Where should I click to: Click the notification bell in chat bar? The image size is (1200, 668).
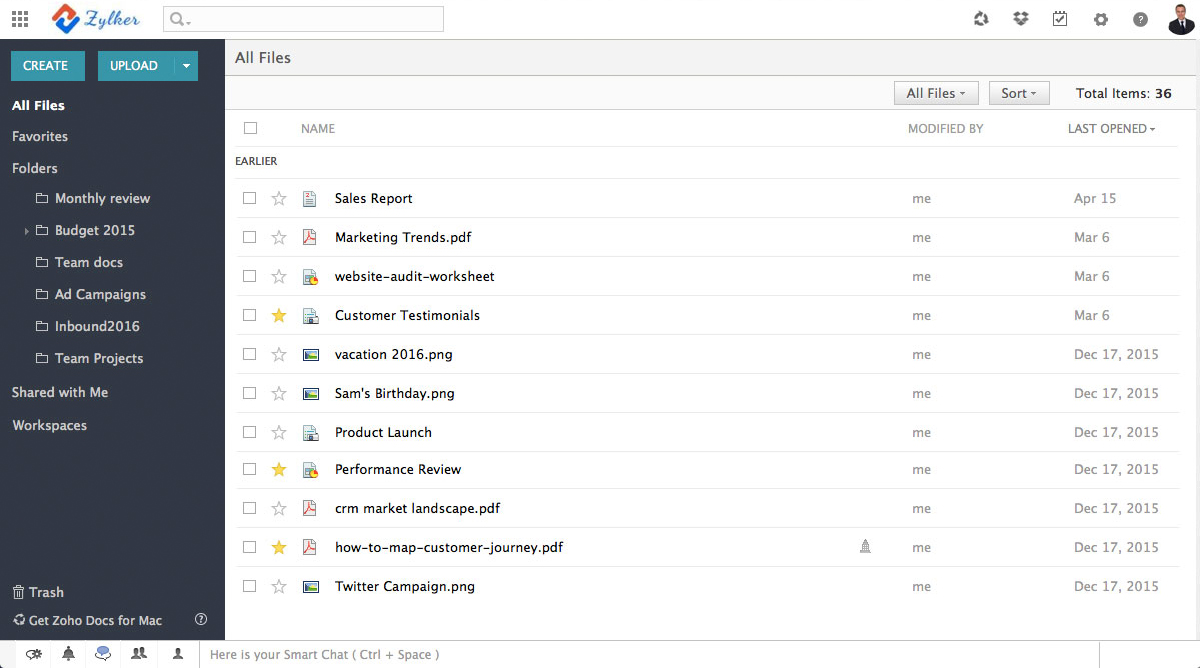pos(68,654)
